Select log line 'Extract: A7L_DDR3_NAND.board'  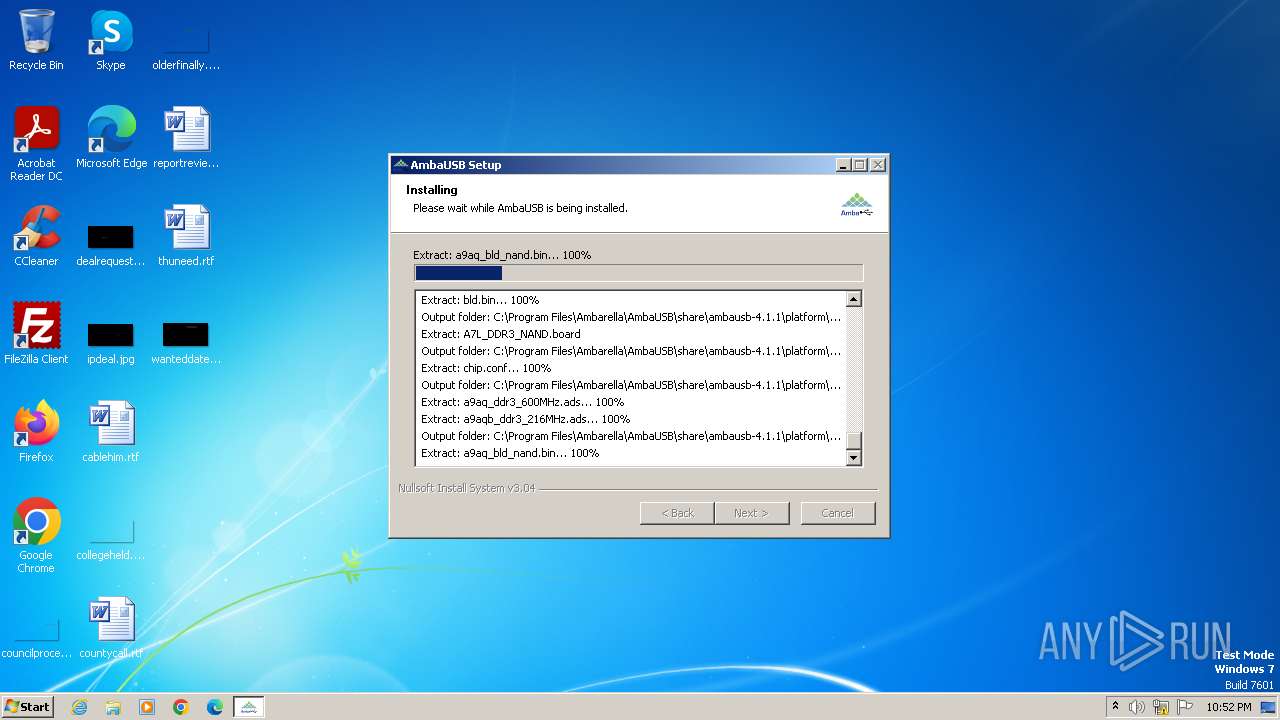click(501, 334)
